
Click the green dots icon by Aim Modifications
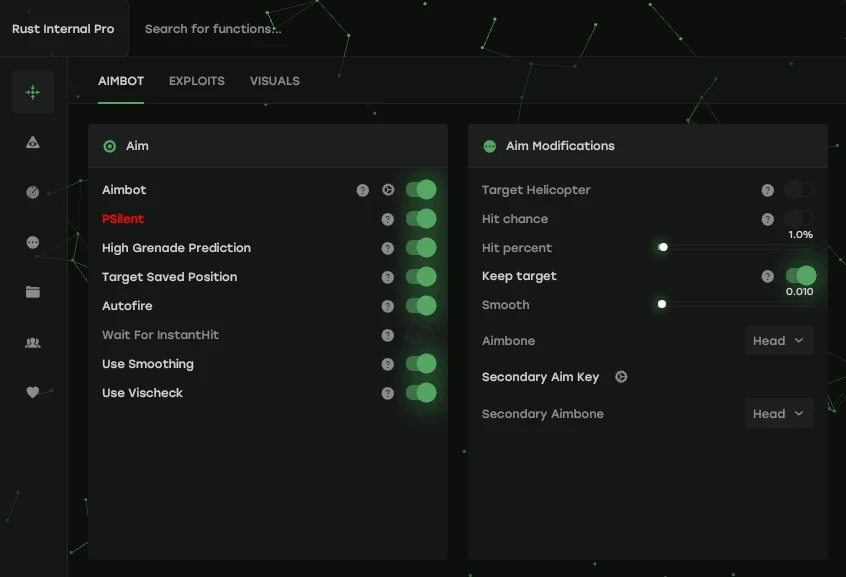(x=489, y=146)
